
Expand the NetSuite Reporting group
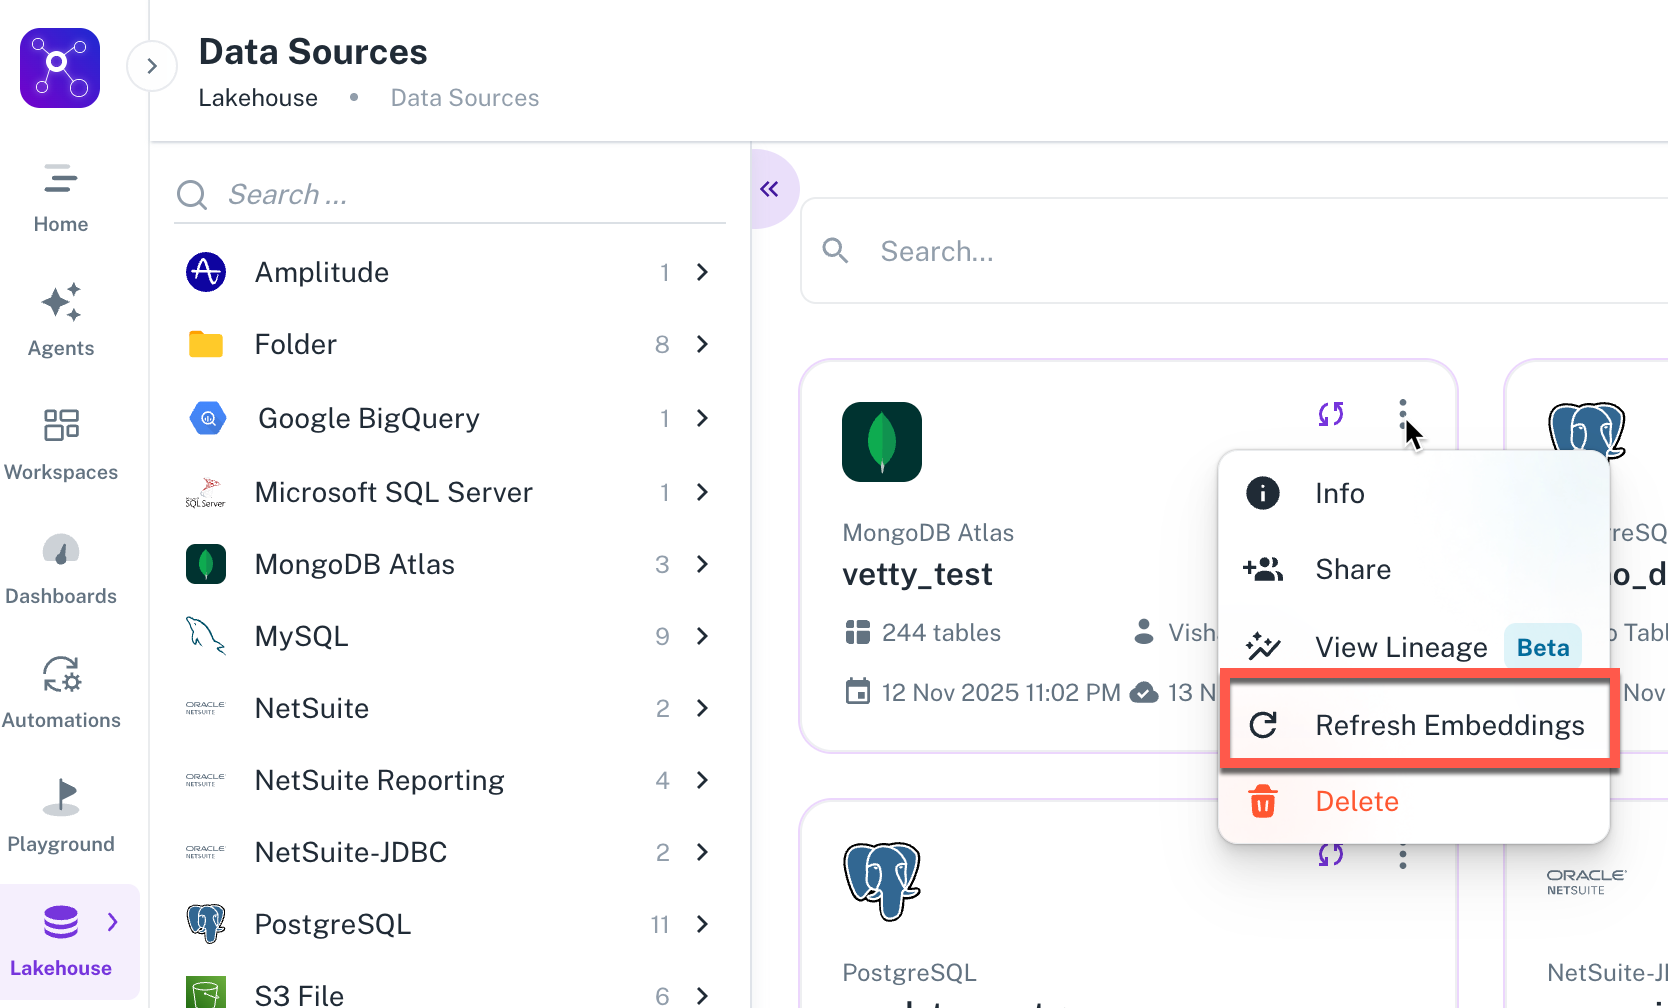pyautogui.click(x=702, y=780)
